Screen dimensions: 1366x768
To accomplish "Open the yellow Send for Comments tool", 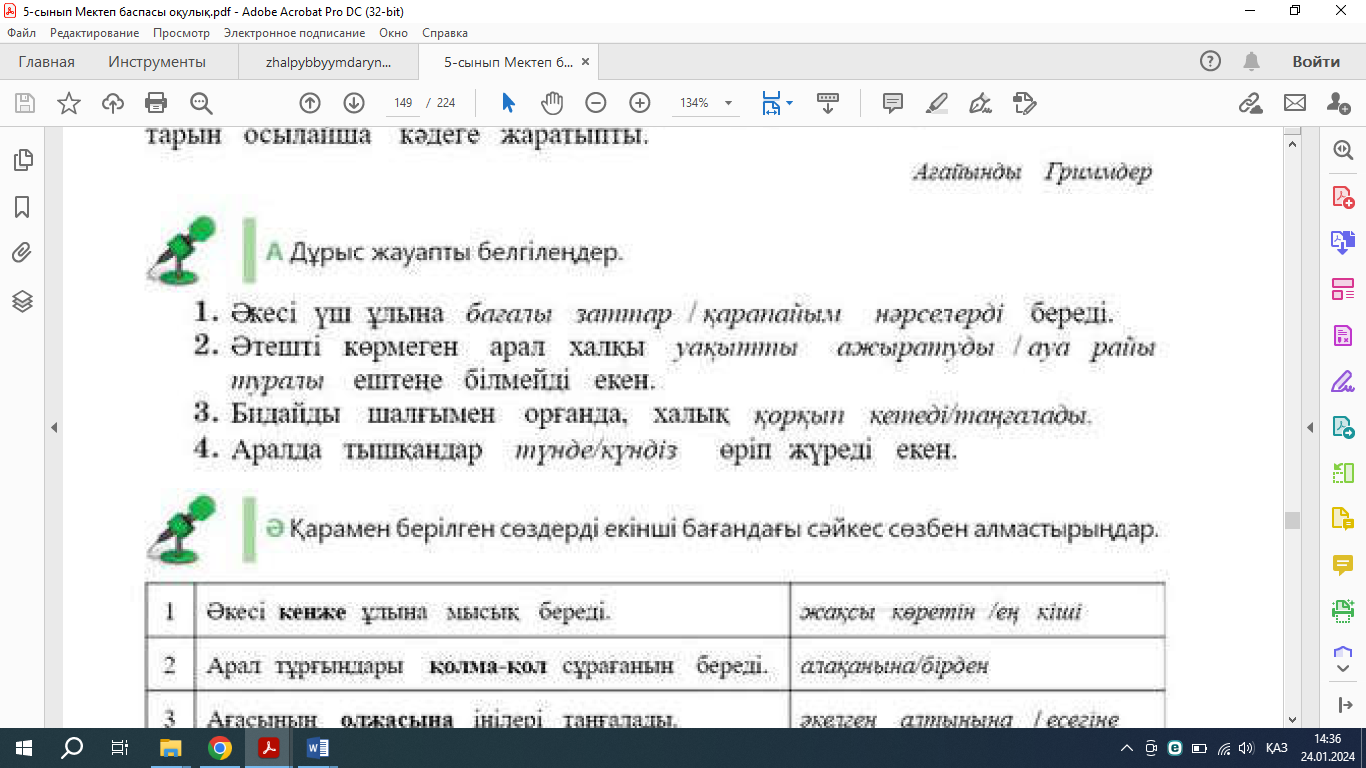I will tap(1343, 519).
